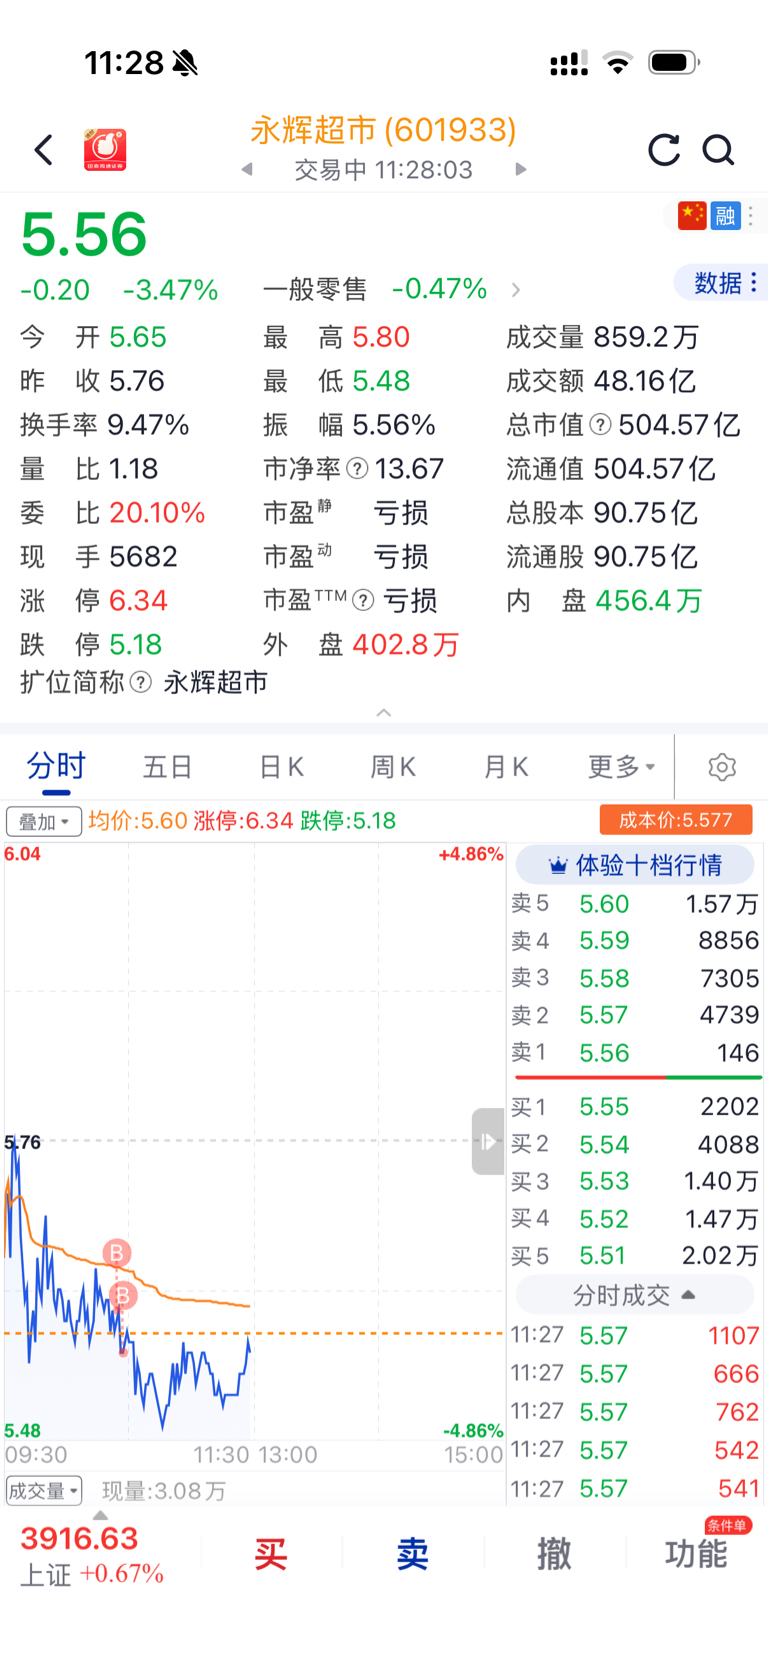The height and width of the screenshot is (1670, 768).
Task: Tap 体验十档行情 banner
Action: (635, 865)
